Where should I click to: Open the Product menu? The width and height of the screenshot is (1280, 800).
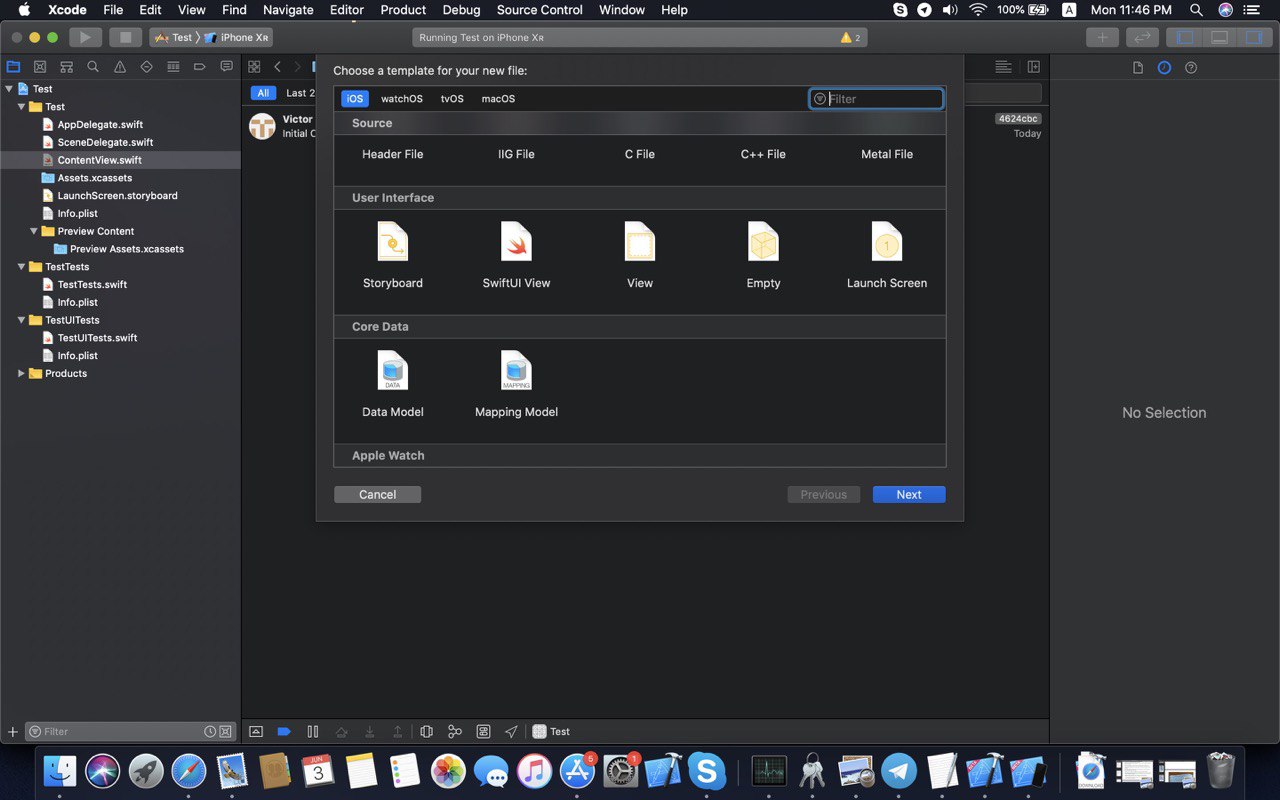[x=403, y=10]
